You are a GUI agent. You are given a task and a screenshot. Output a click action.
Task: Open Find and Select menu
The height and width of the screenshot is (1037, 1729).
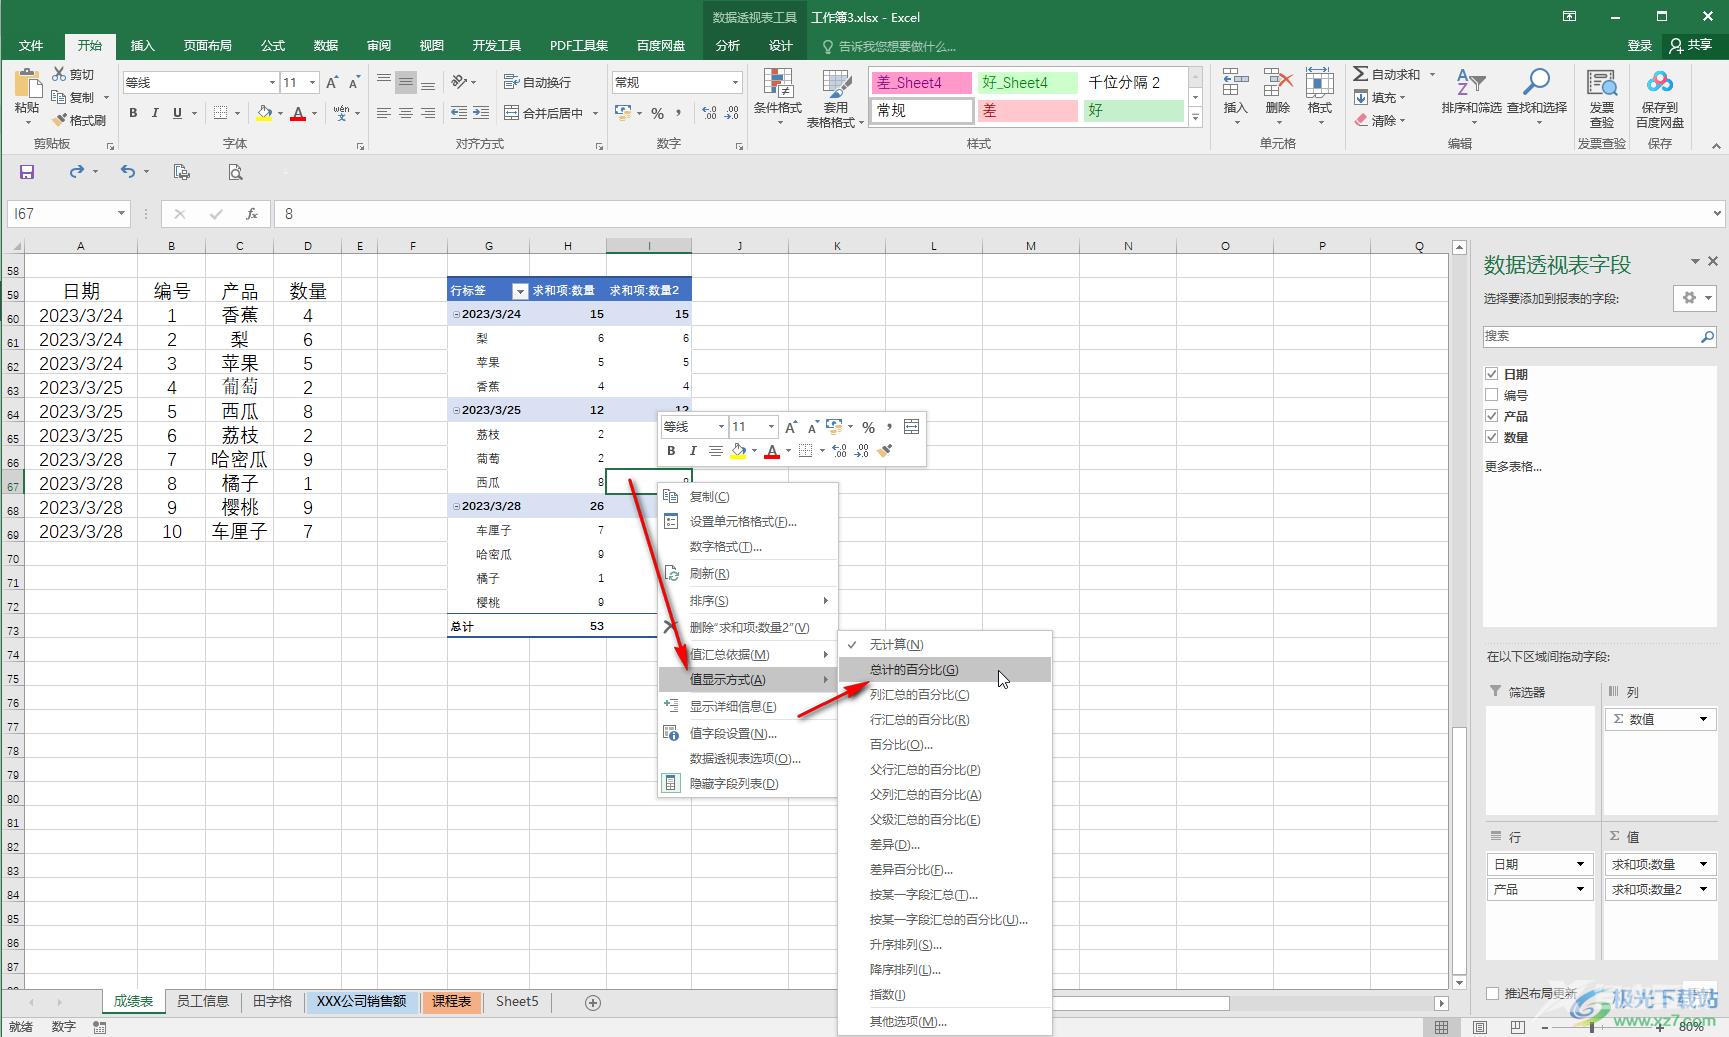point(1536,95)
